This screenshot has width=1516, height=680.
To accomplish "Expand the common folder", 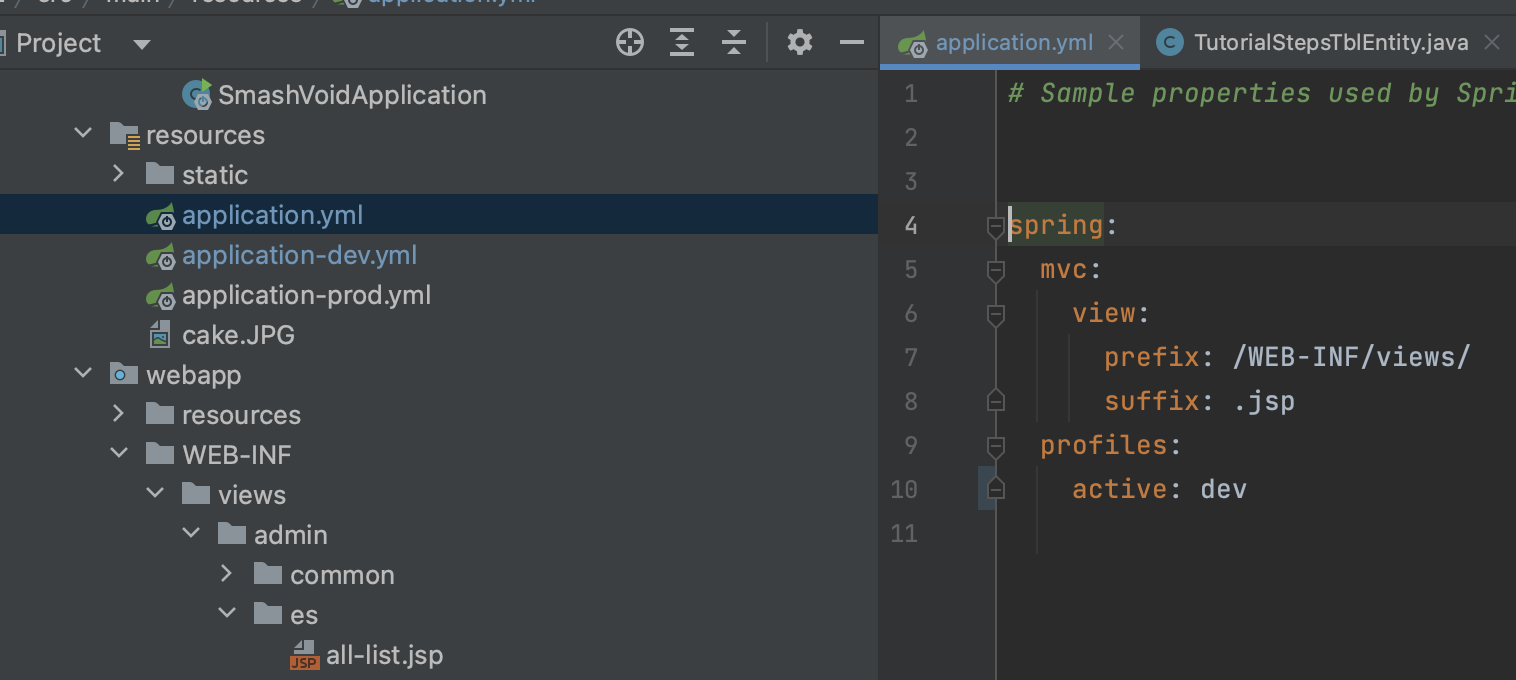I will tap(227, 574).
